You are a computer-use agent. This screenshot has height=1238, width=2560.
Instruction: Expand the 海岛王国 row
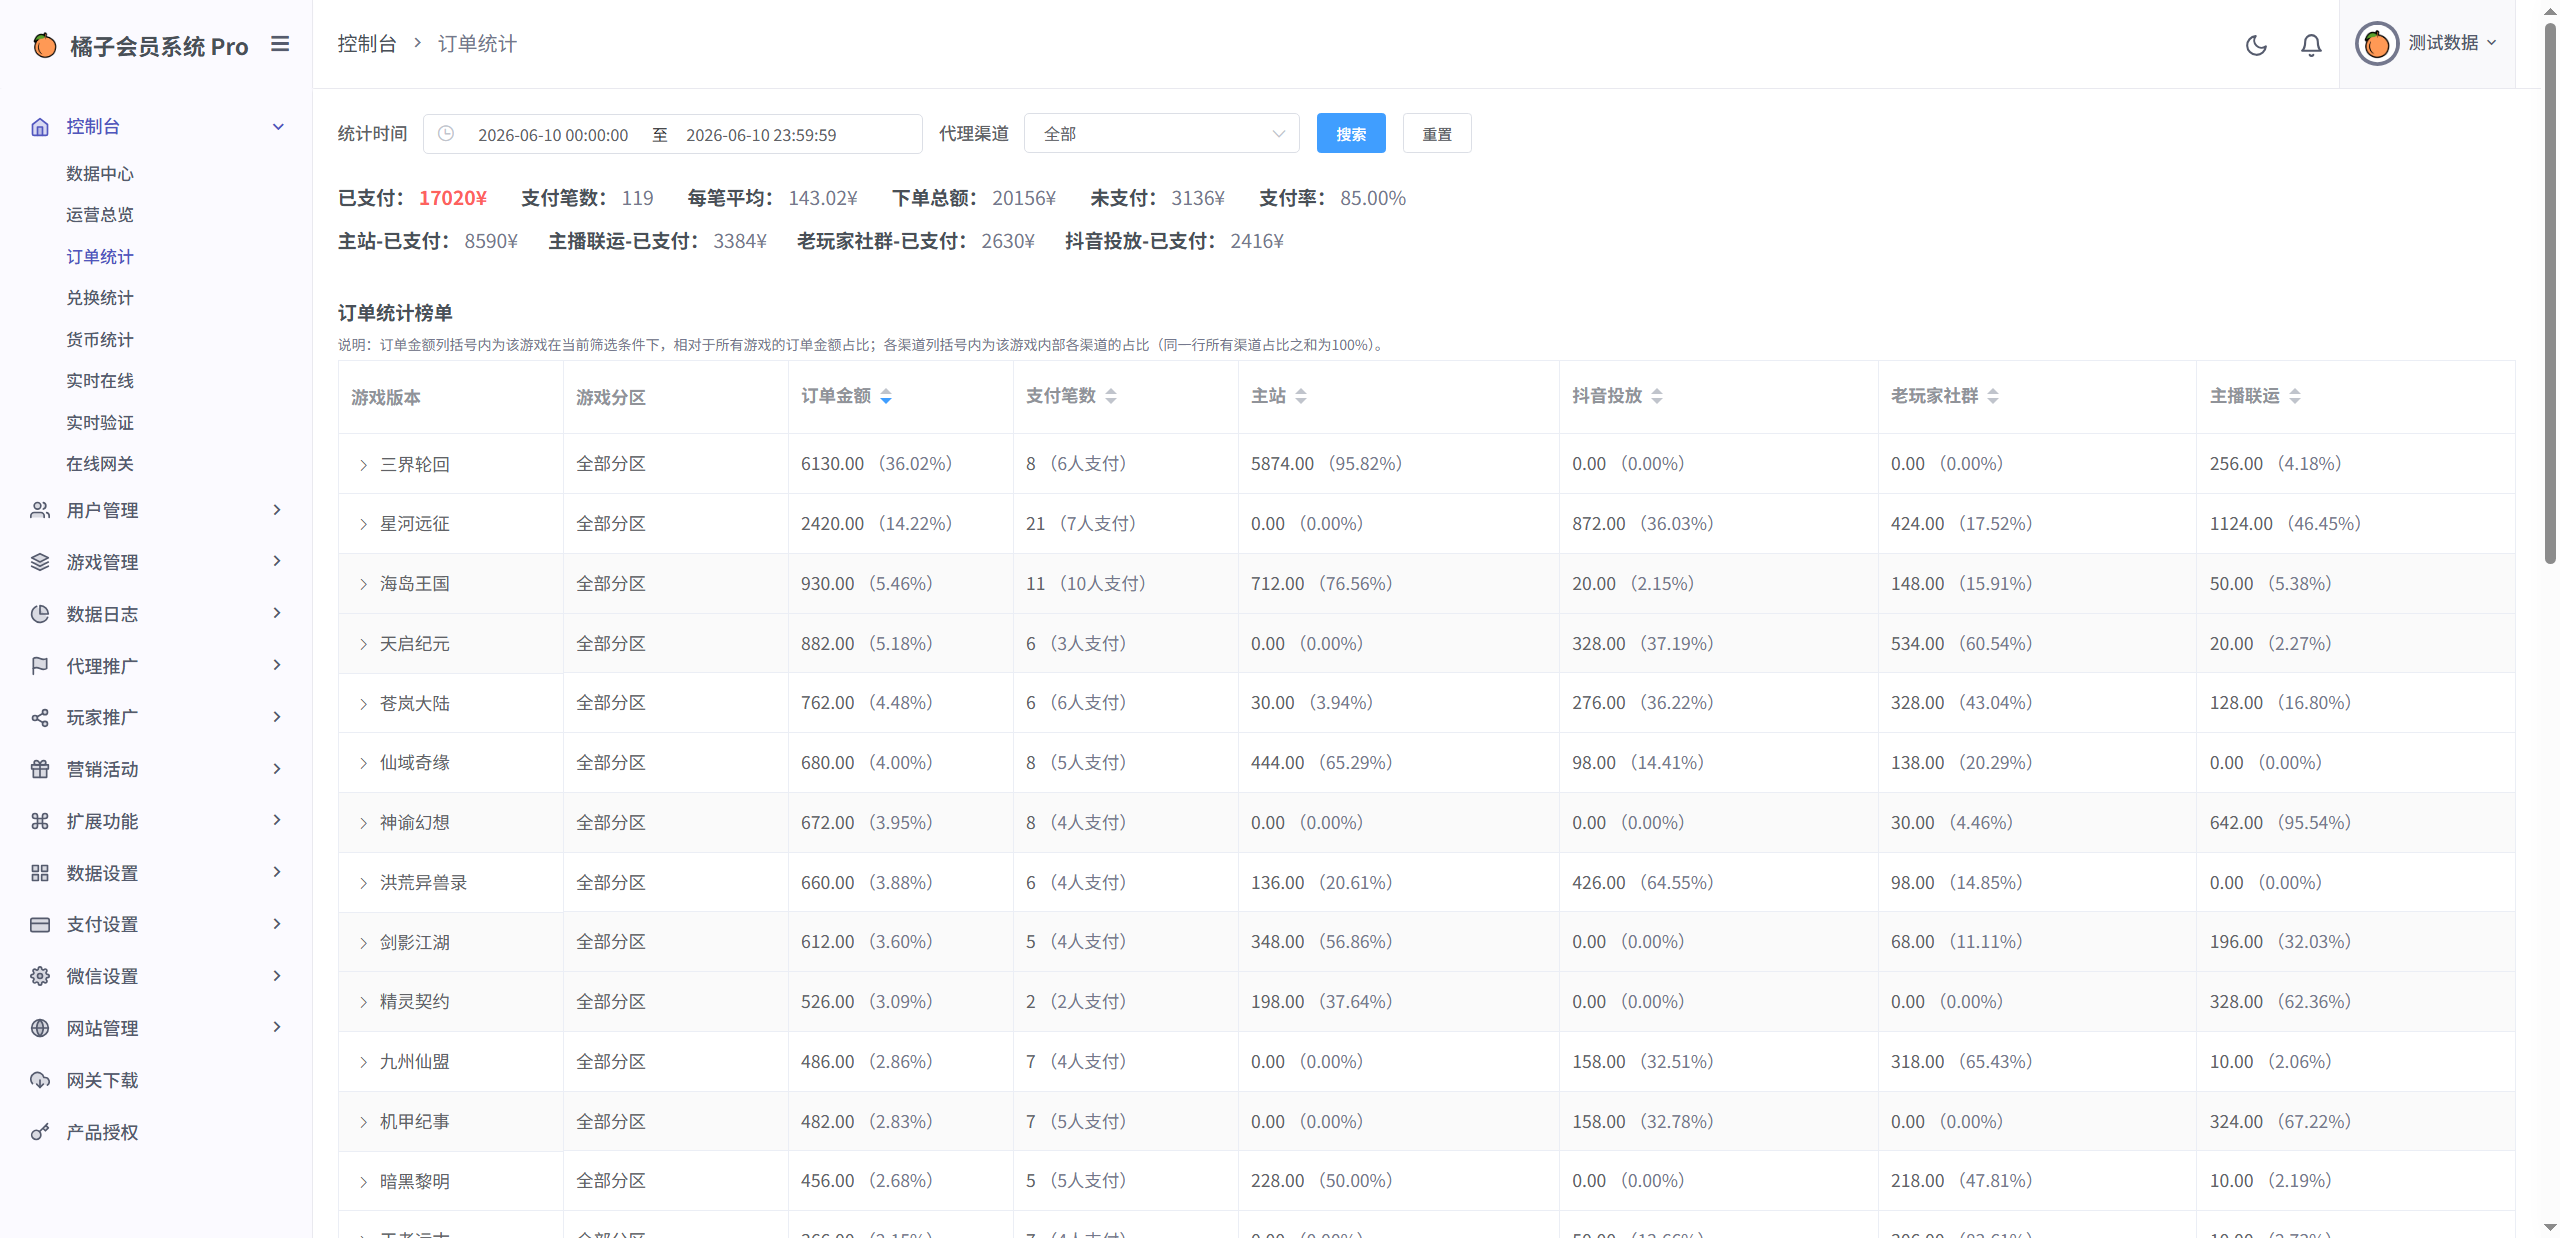pos(363,584)
